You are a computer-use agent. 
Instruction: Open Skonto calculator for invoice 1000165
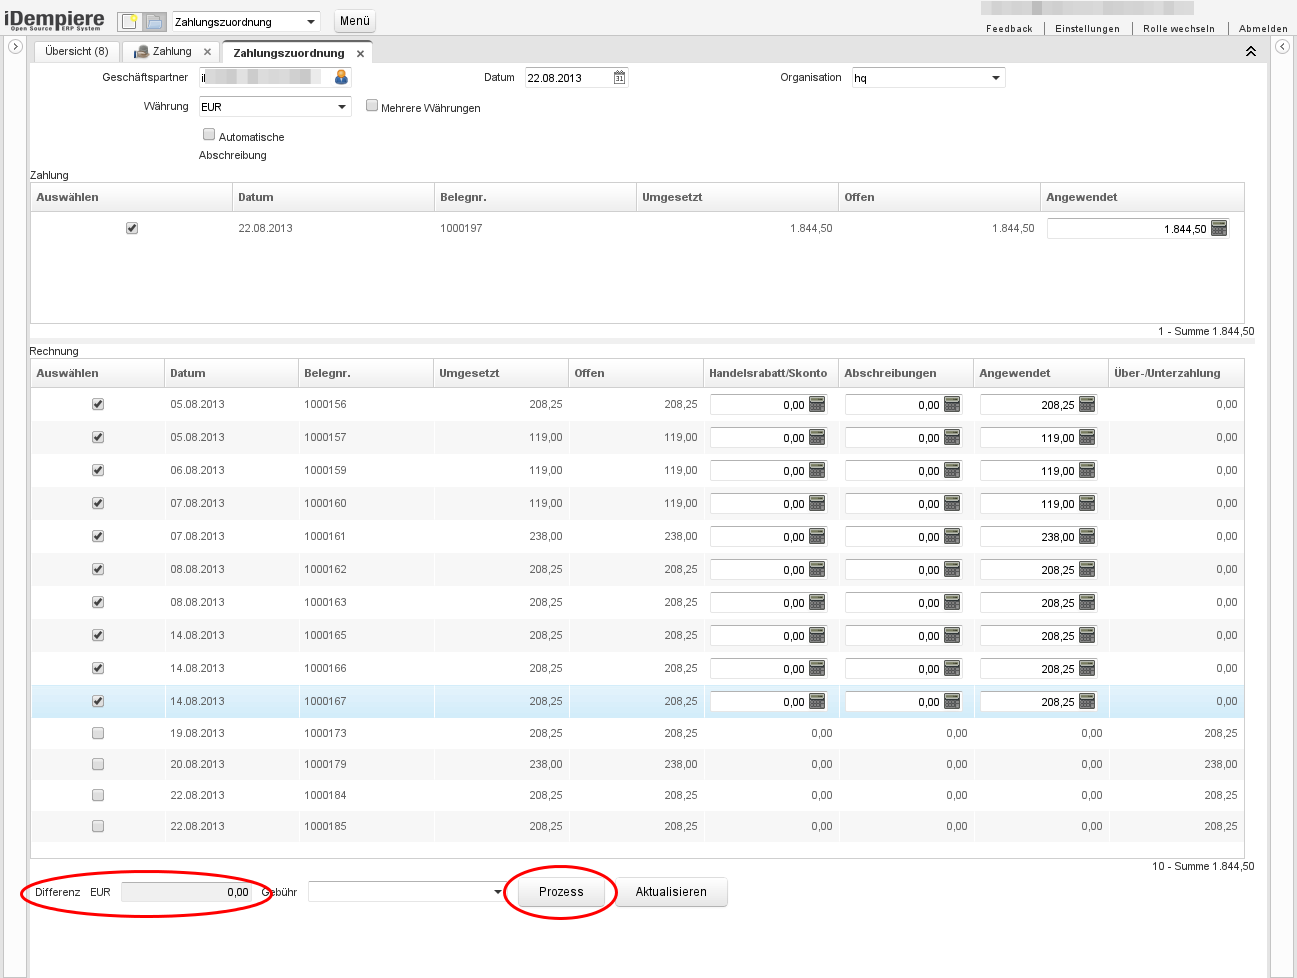coord(817,635)
